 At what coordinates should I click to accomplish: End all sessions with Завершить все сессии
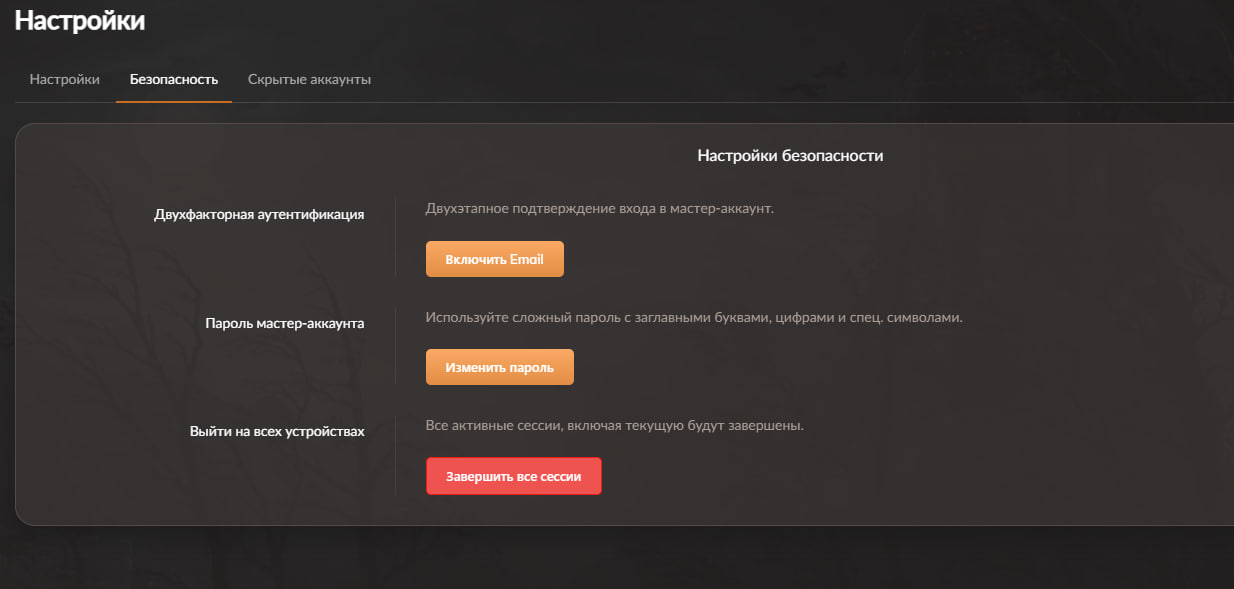[x=514, y=476]
